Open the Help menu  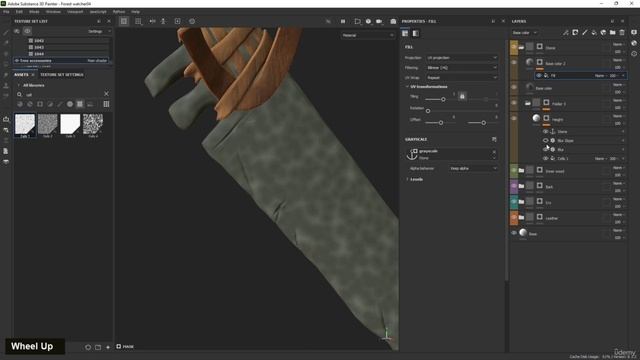[136, 12]
